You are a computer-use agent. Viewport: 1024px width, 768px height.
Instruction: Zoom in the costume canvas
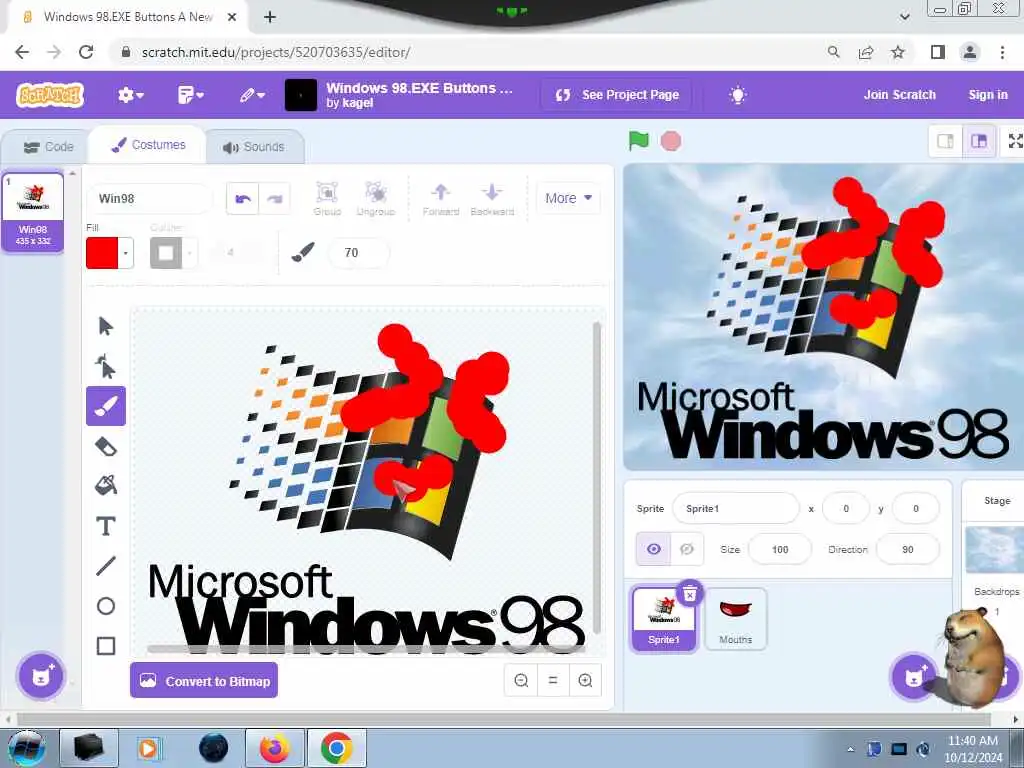pos(585,680)
